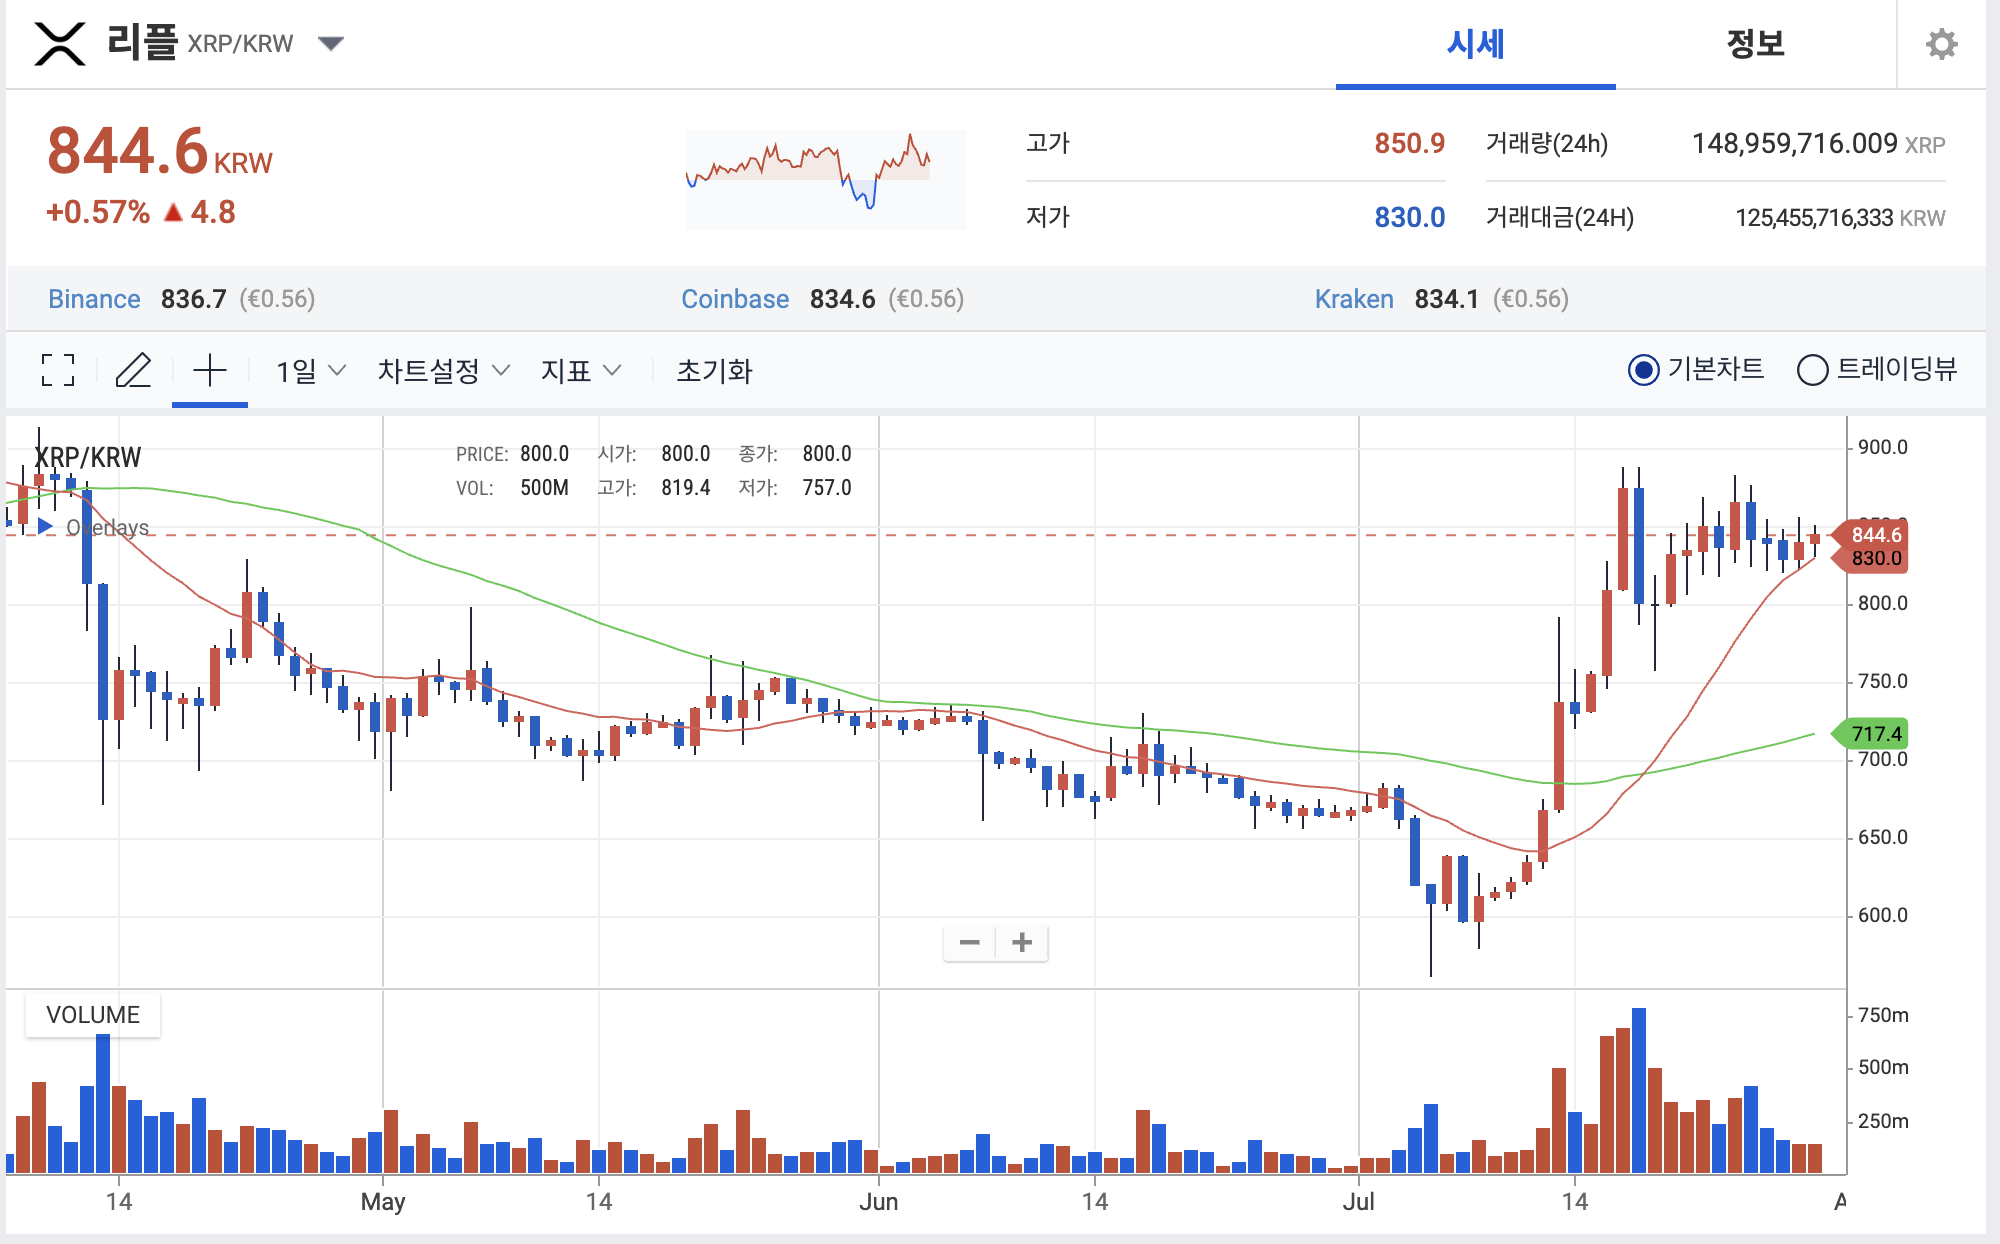Viewport: 2000px width, 1244px height.
Task: Expand the Overlays arrow on chart
Action: pos(45,526)
